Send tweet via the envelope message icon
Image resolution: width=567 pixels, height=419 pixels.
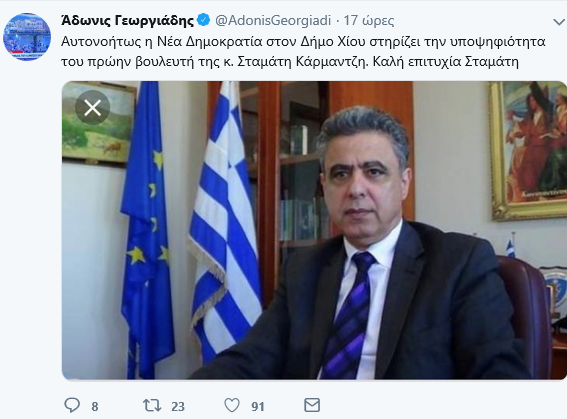[312, 405]
